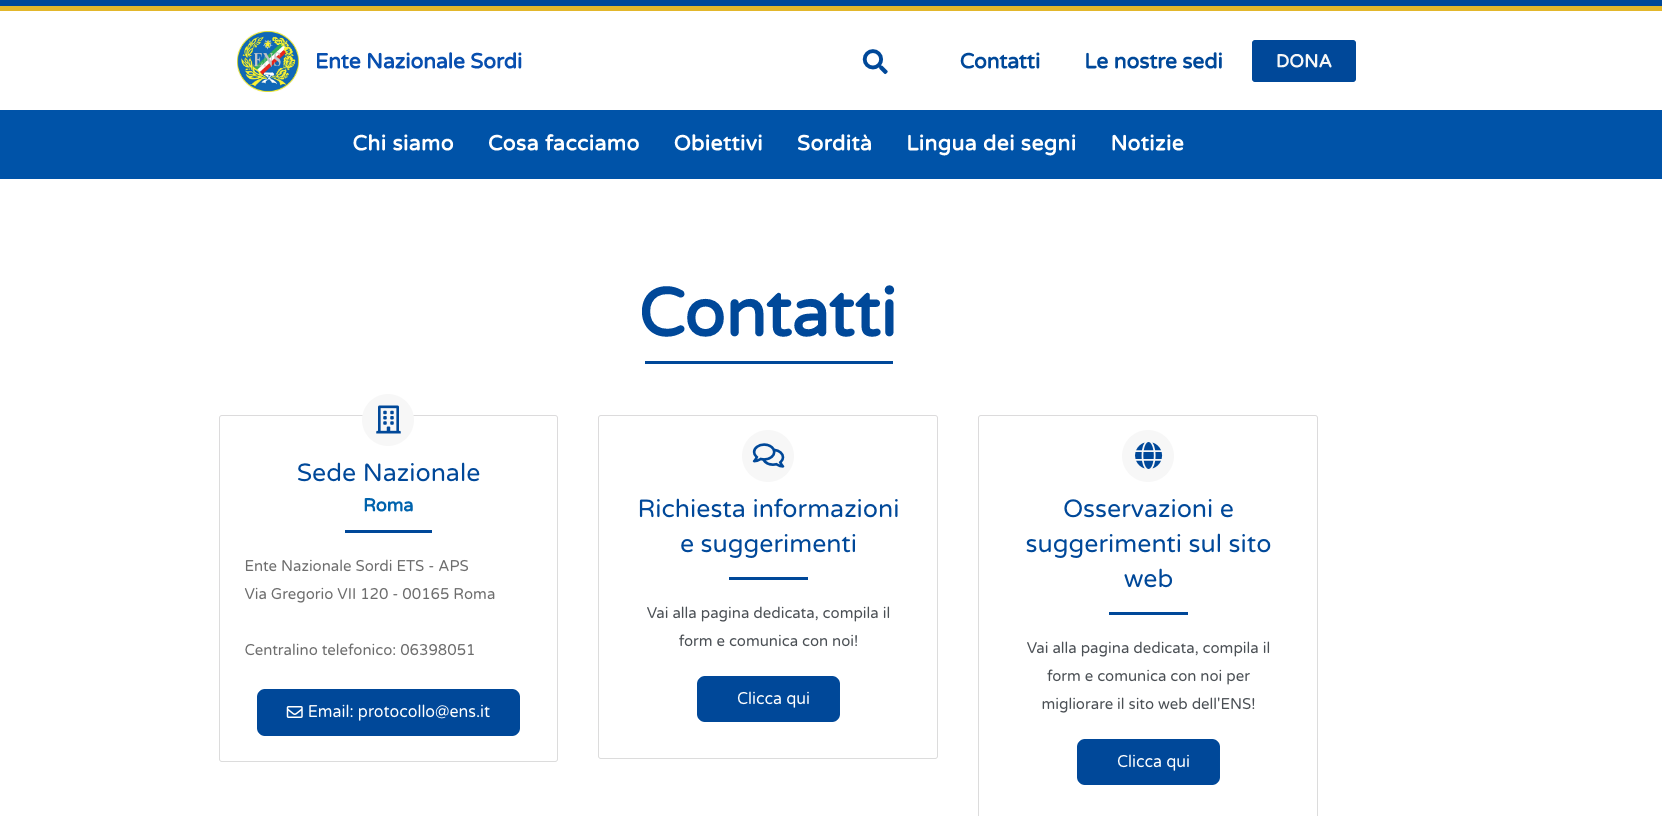Viewport: 1662px width, 816px height.
Task: Click 'Clicca qui' under Osservazioni sul sito web
Action: [1148, 762]
